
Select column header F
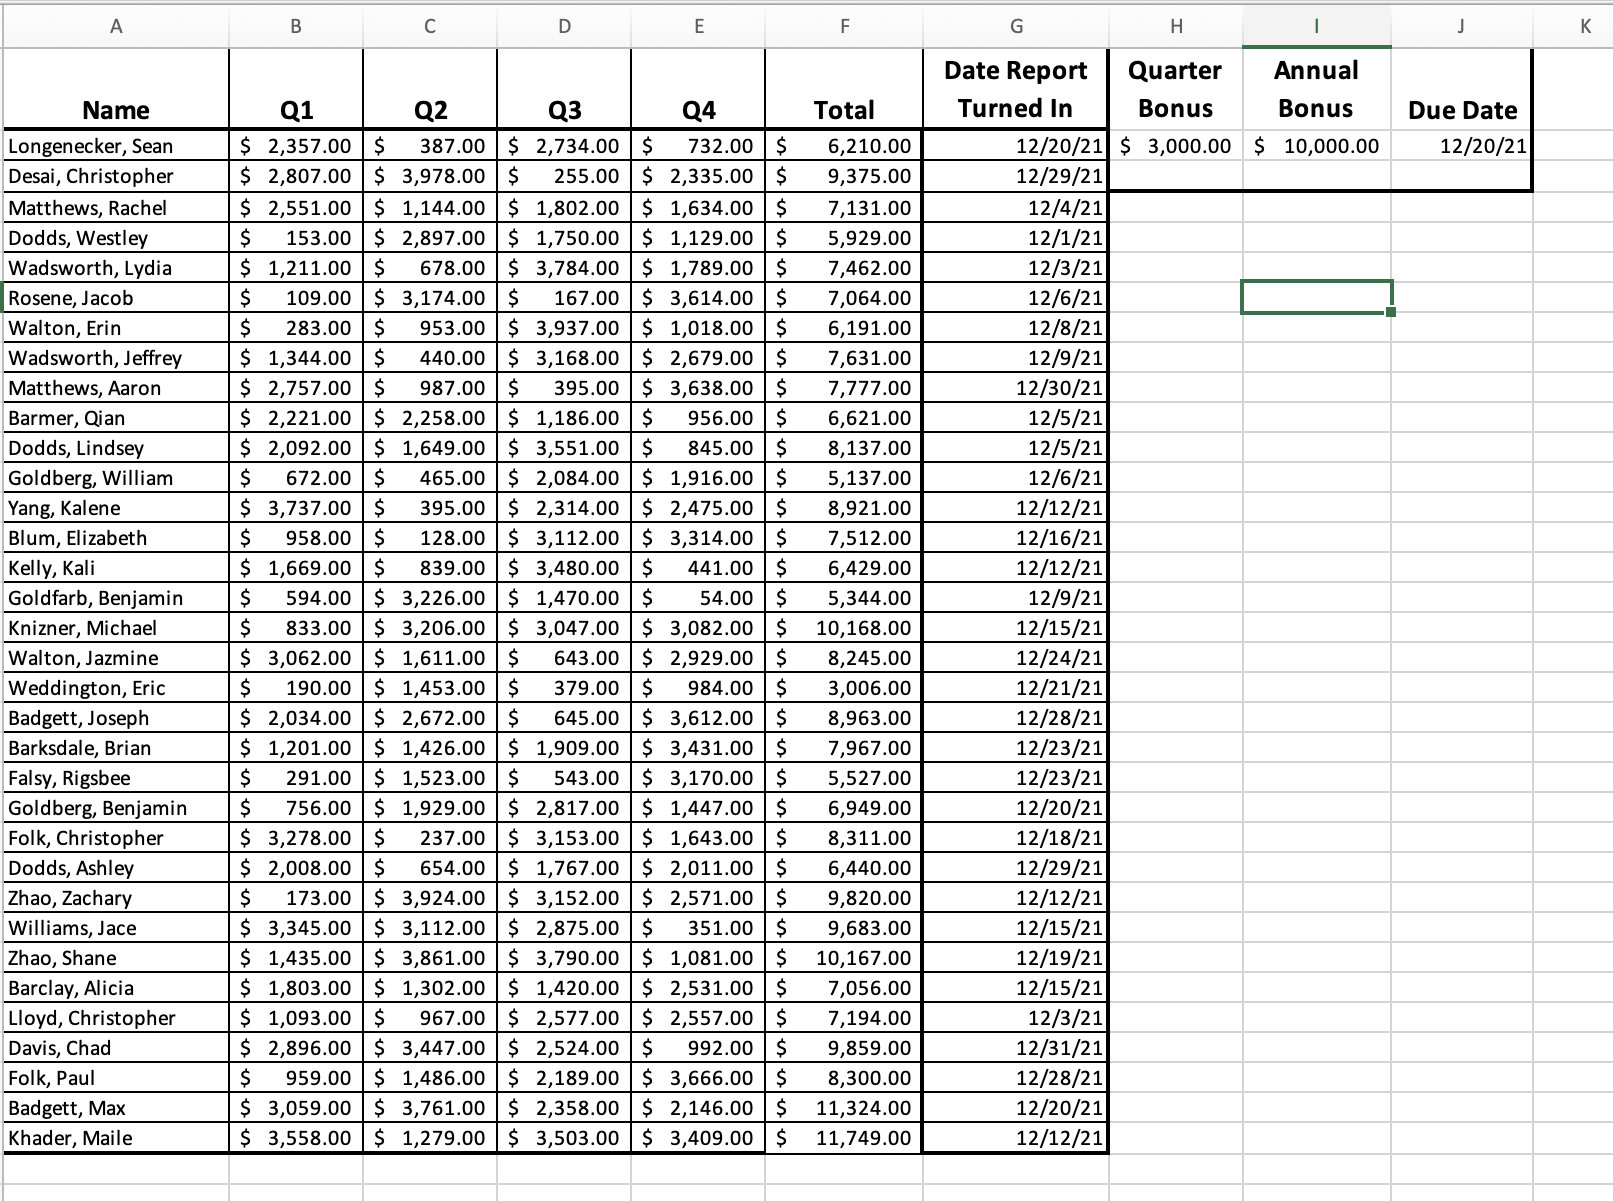(843, 26)
